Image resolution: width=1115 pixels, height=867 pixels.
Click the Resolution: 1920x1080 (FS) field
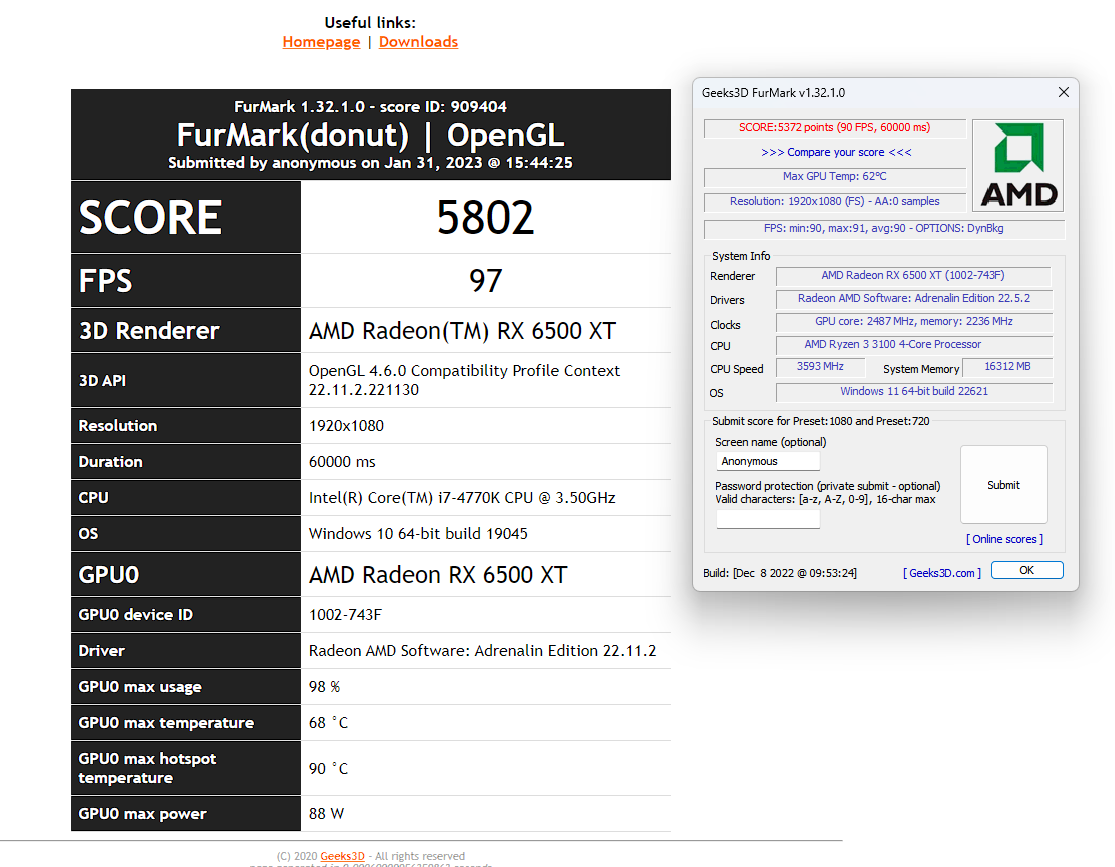coord(834,202)
